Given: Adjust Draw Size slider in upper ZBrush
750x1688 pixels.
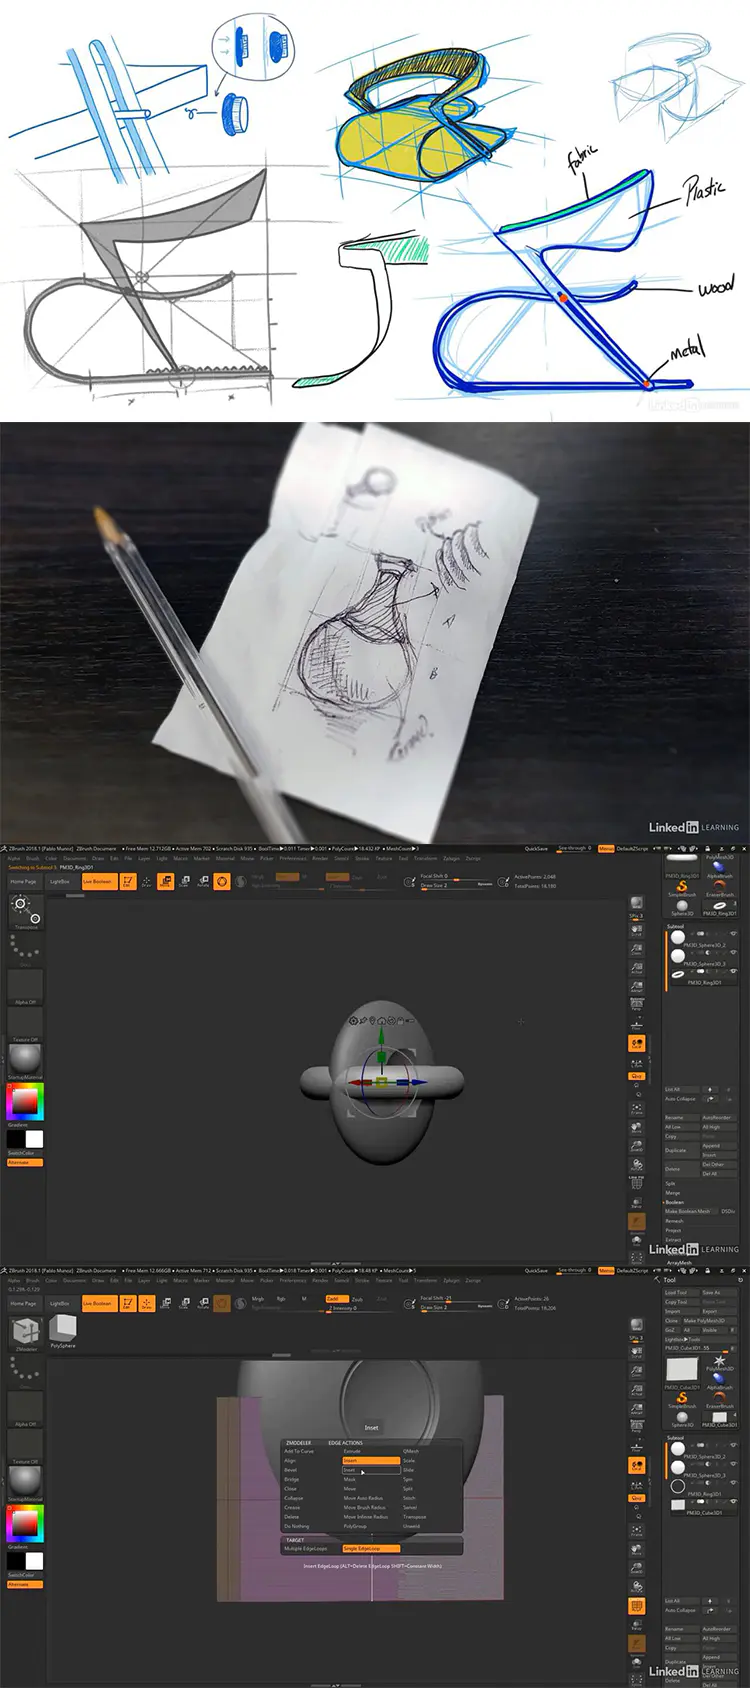Looking at the screenshot, I should (x=456, y=885).
